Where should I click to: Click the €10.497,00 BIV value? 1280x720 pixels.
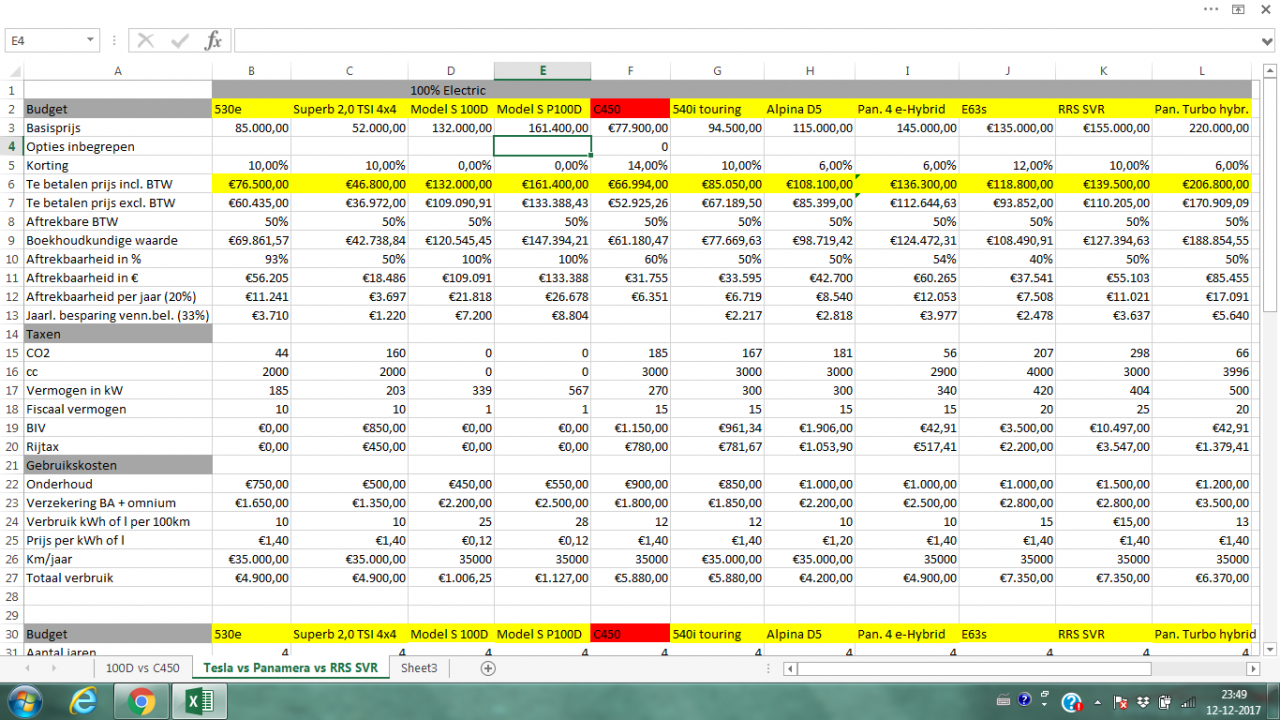tap(1103, 428)
